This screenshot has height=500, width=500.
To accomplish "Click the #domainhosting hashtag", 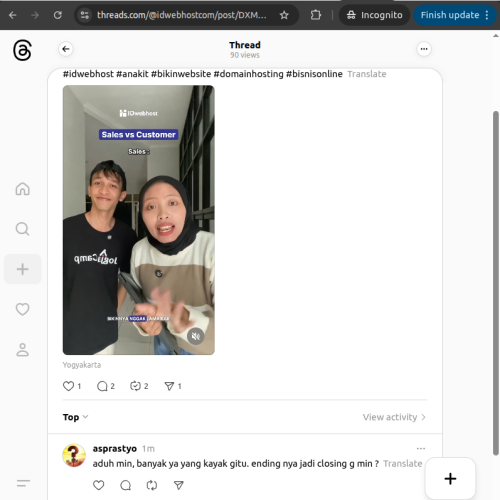I will pos(248,74).
